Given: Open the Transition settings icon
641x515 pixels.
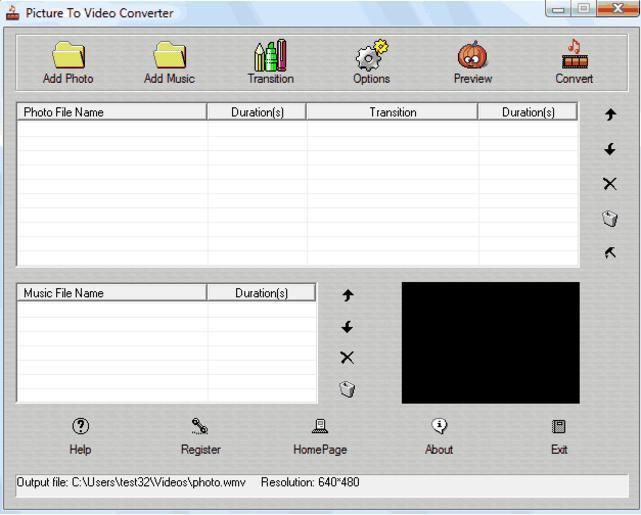Looking at the screenshot, I should pyautogui.click(x=270, y=56).
